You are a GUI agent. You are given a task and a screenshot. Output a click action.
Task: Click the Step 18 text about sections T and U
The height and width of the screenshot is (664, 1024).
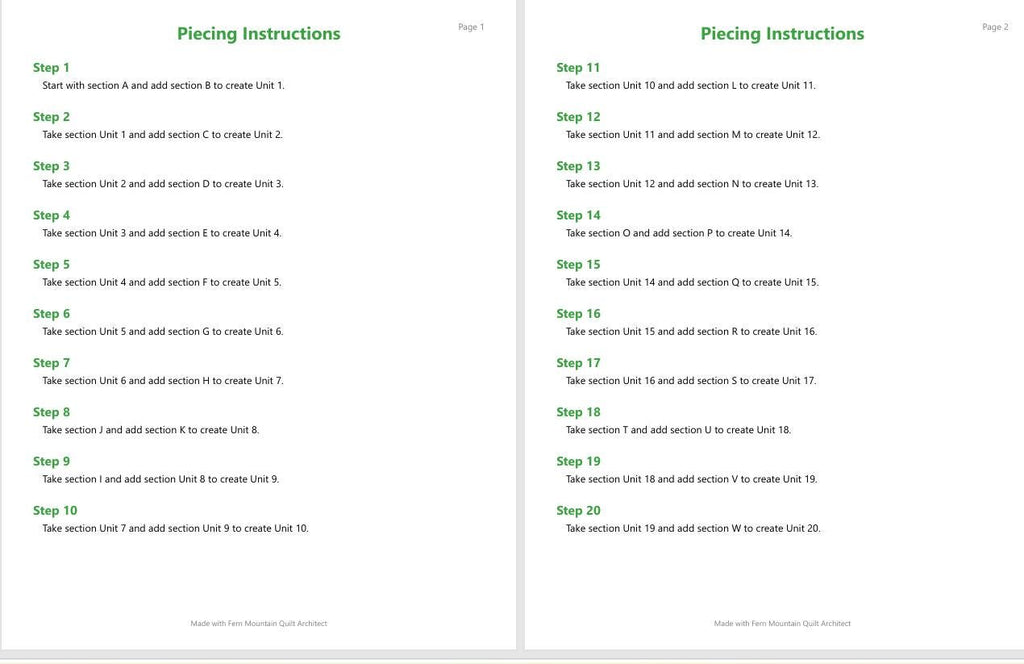coord(679,430)
